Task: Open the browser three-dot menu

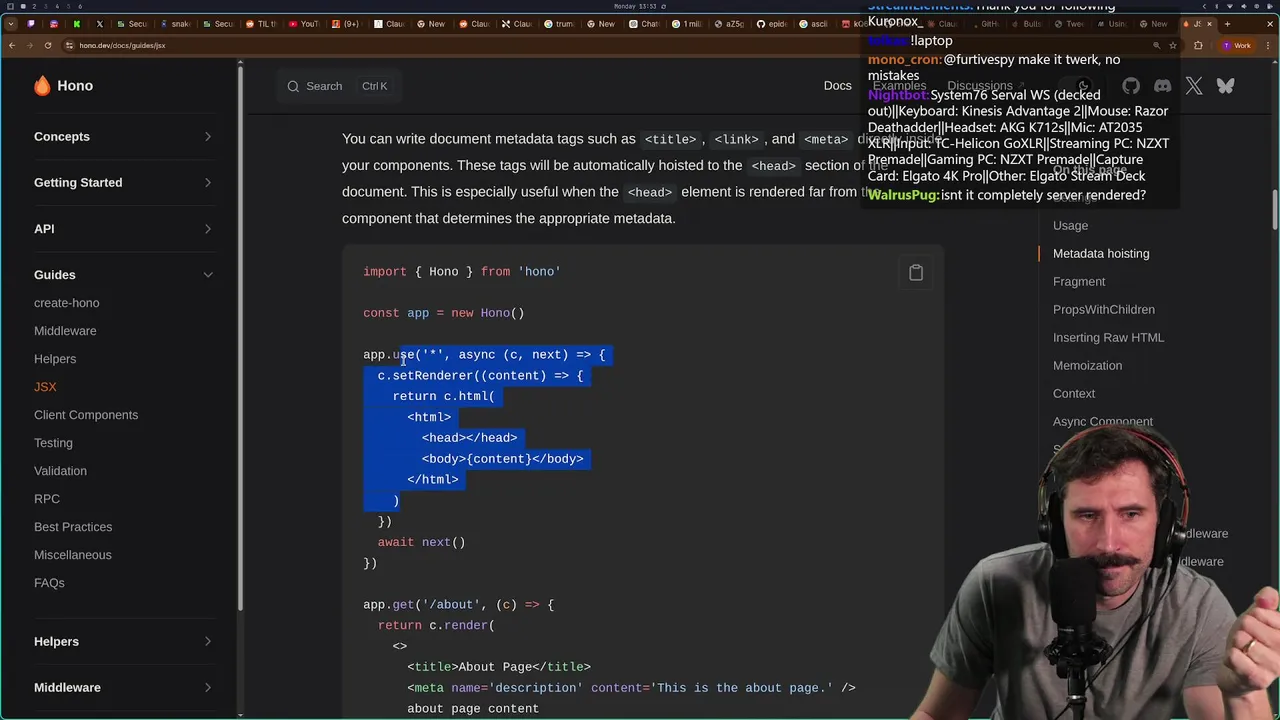Action: pos(1270,45)
